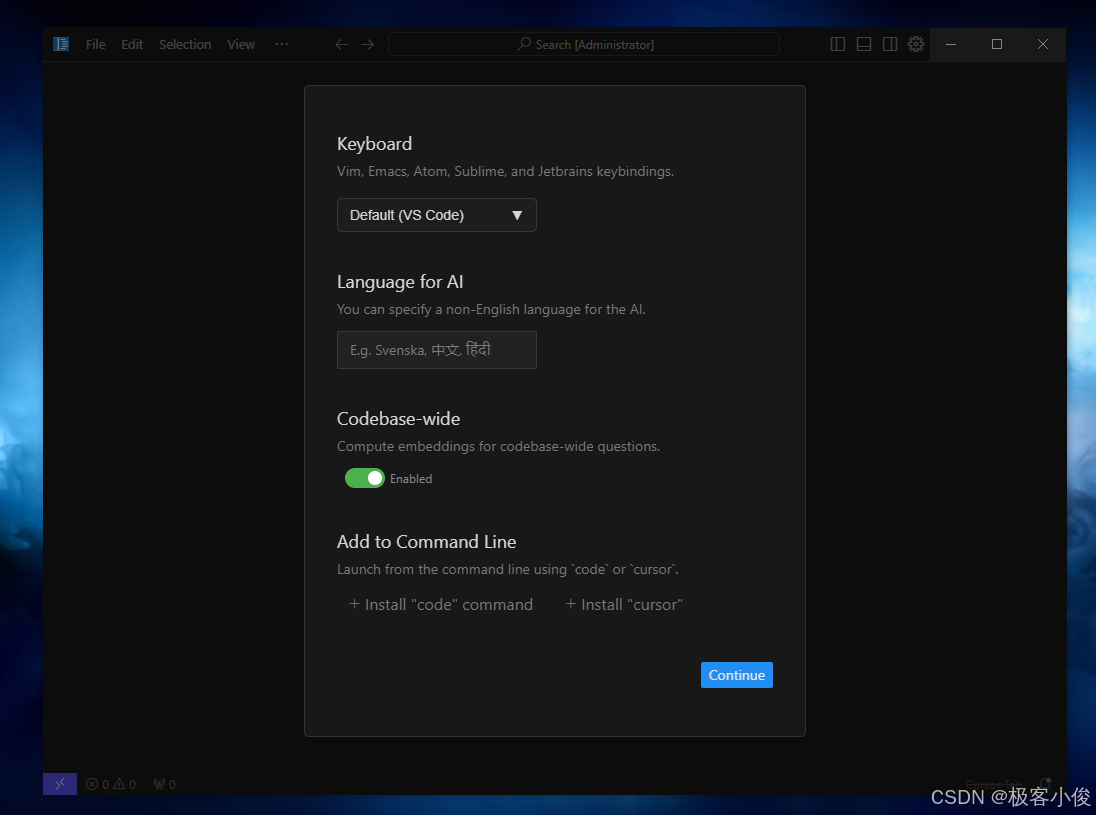The image size is (1096, 815).
Task: Open the File menu
Action: pyautogui.click(x=96, y=44)
